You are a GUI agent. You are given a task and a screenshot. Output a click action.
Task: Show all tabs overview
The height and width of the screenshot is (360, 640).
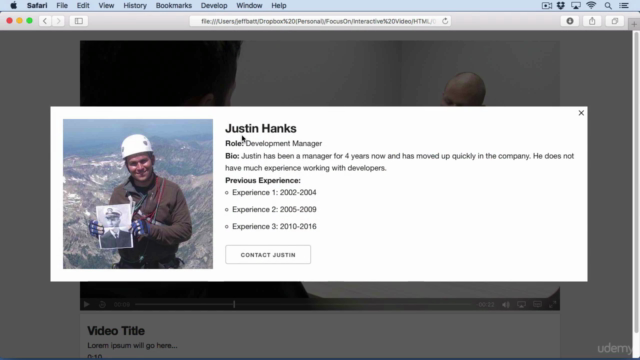[614, 21]
